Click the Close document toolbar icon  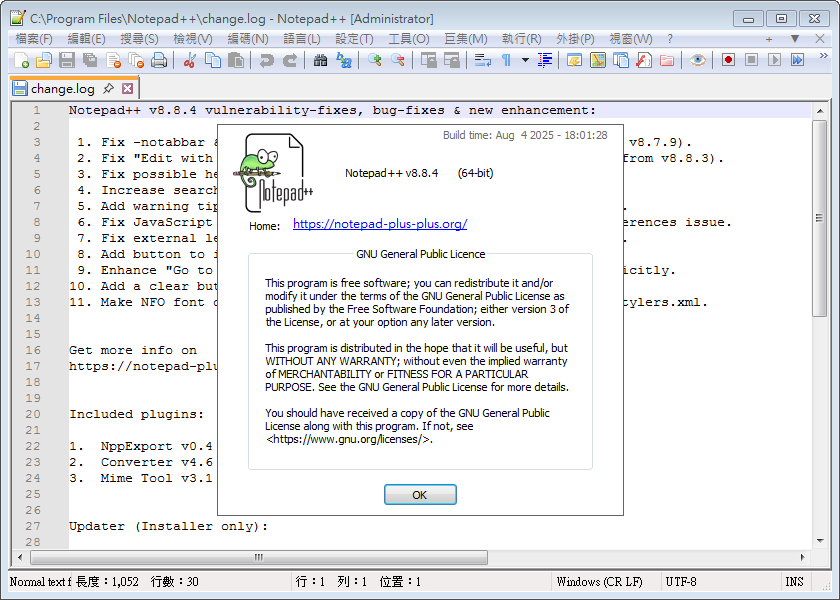(113, 60)
